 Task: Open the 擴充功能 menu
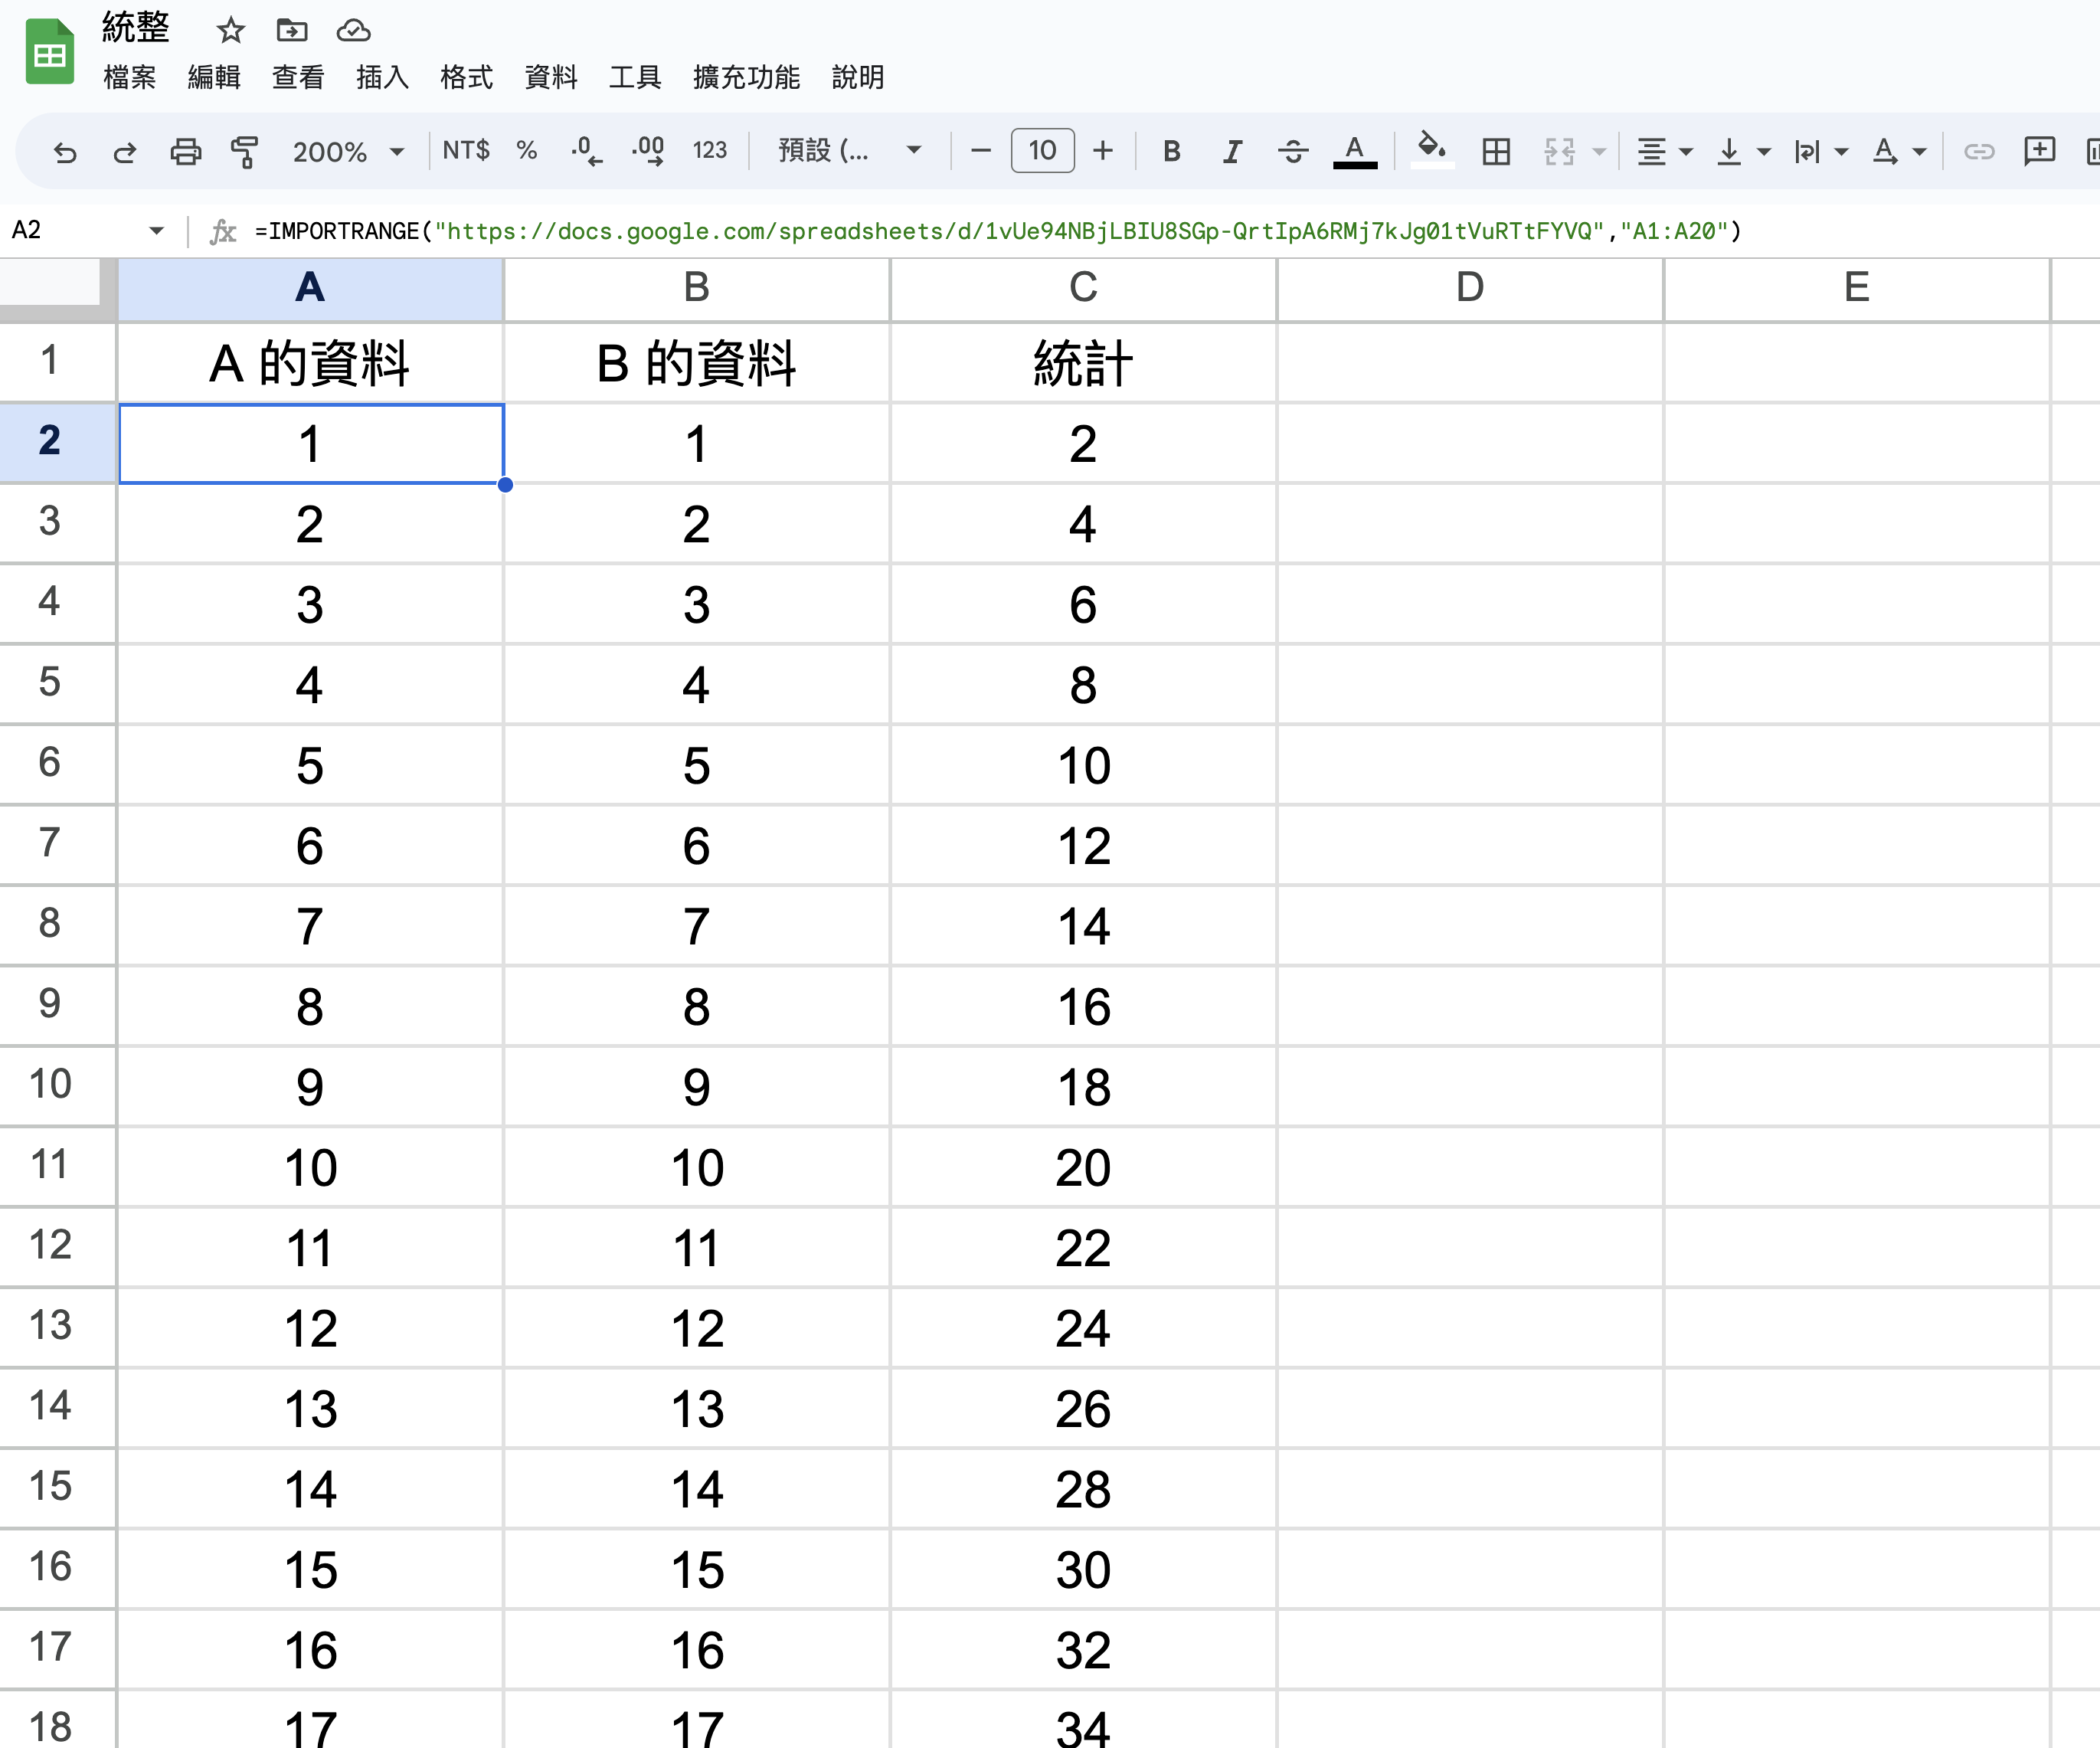point(746,77)
